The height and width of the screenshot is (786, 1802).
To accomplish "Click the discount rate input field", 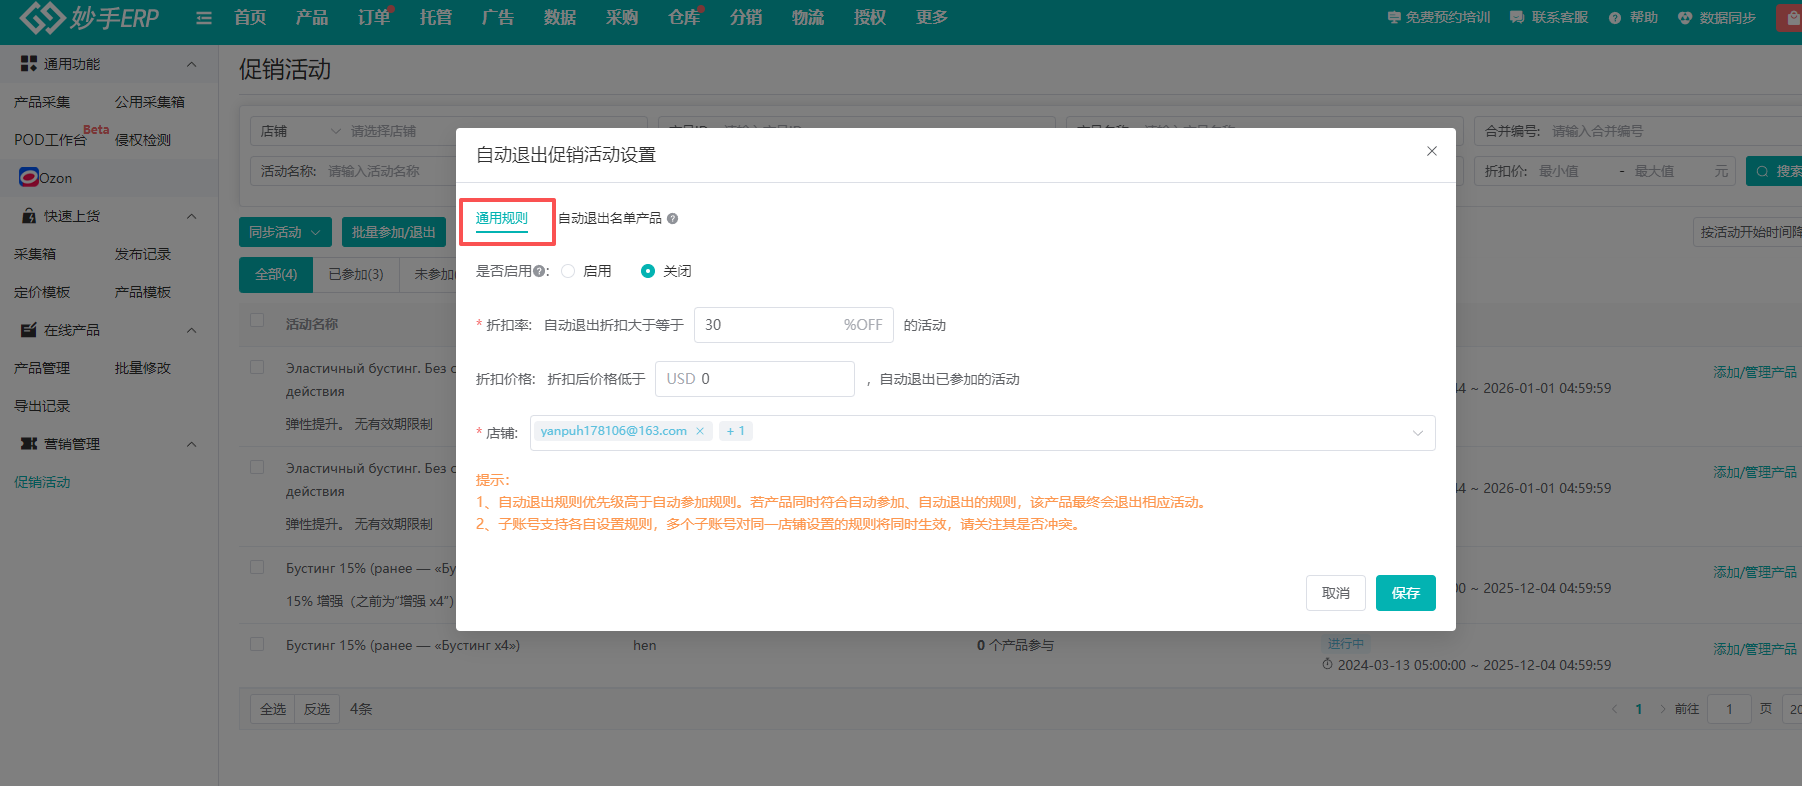I will point(768,325).
